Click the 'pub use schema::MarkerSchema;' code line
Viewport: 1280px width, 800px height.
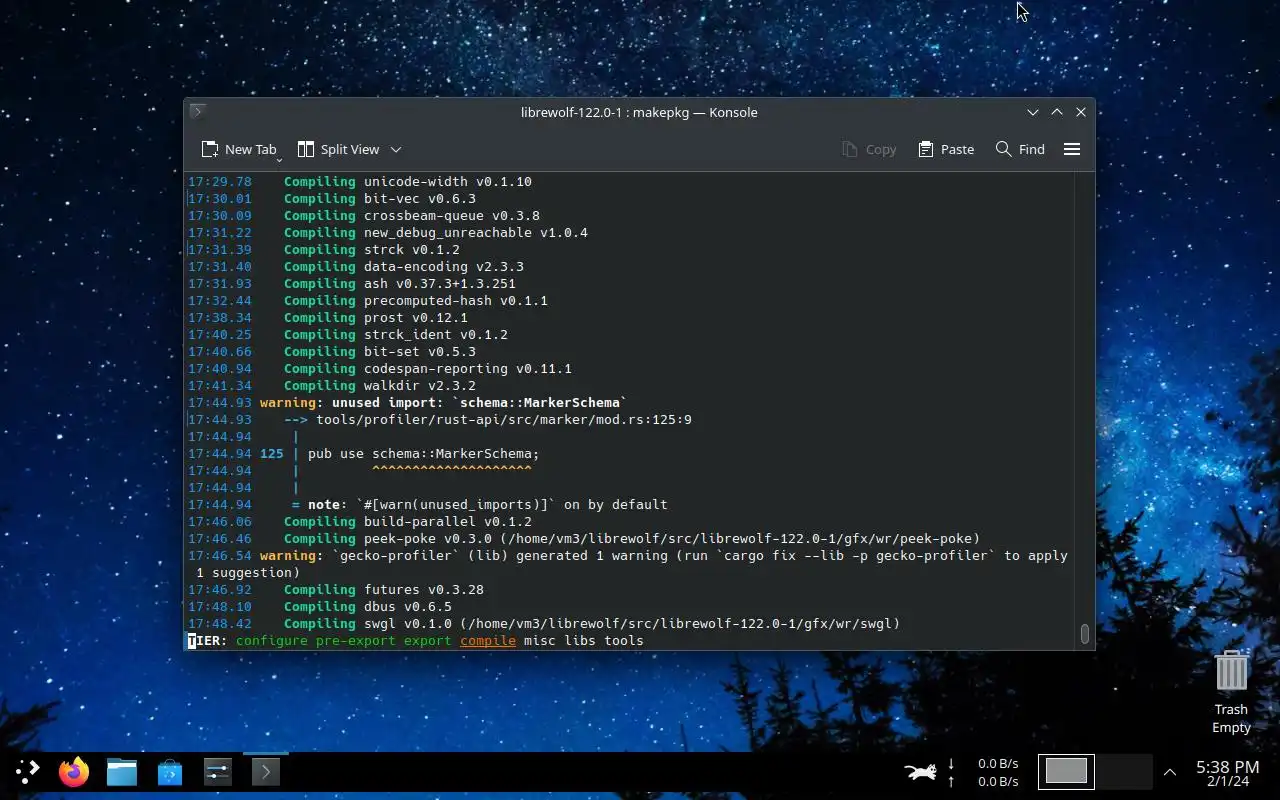coord(424,454)
